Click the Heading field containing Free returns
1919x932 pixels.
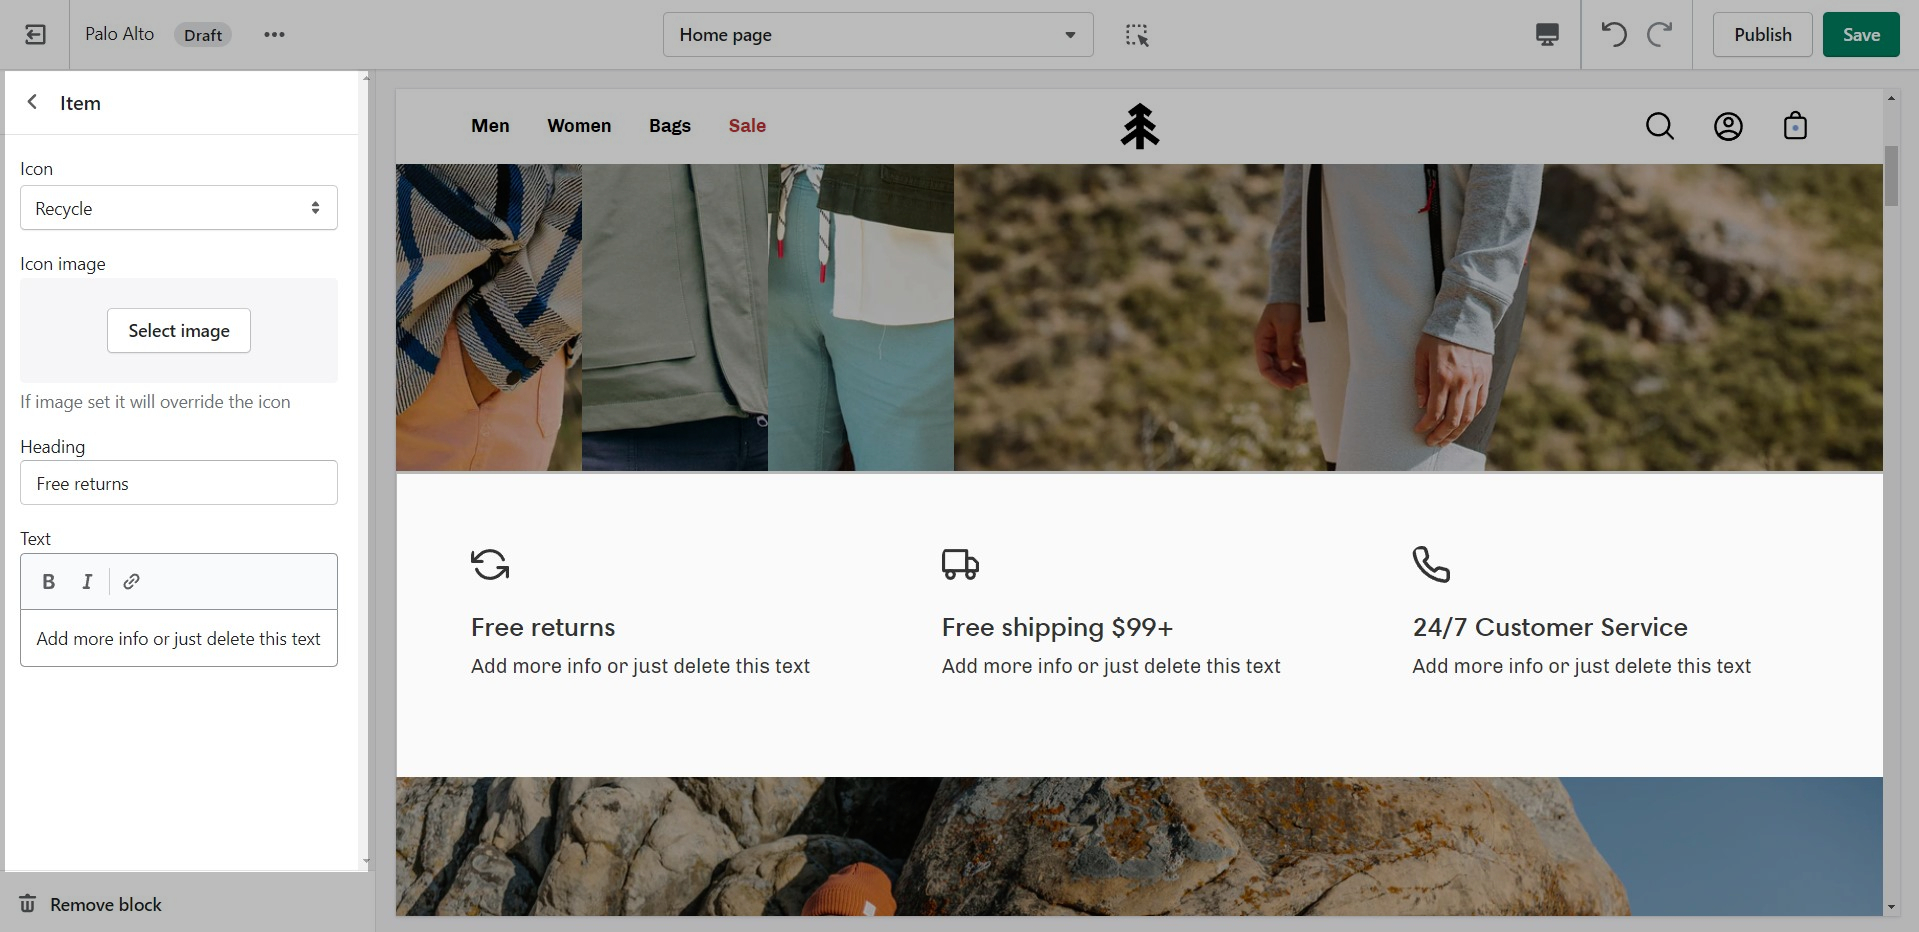click(x=179, y=483)
